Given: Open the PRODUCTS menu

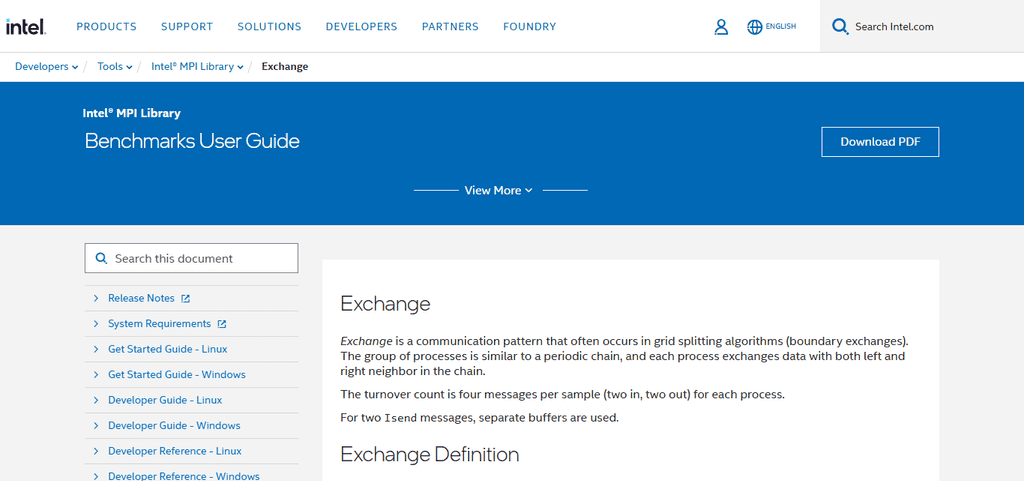Looking at the screenshot, I should point(106,27).
